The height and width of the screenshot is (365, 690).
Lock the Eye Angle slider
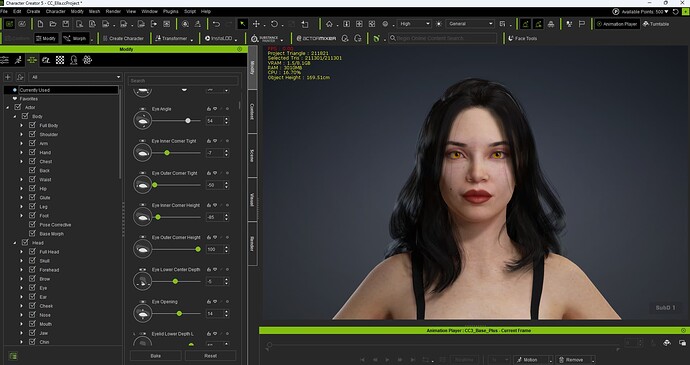(209, 109)
